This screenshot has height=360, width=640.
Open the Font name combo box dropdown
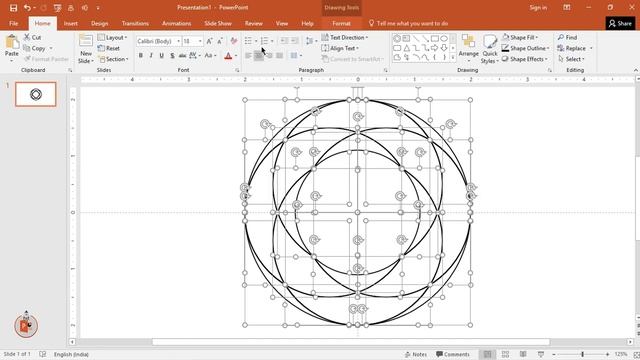pyautogui.click(x=178, y=41)
